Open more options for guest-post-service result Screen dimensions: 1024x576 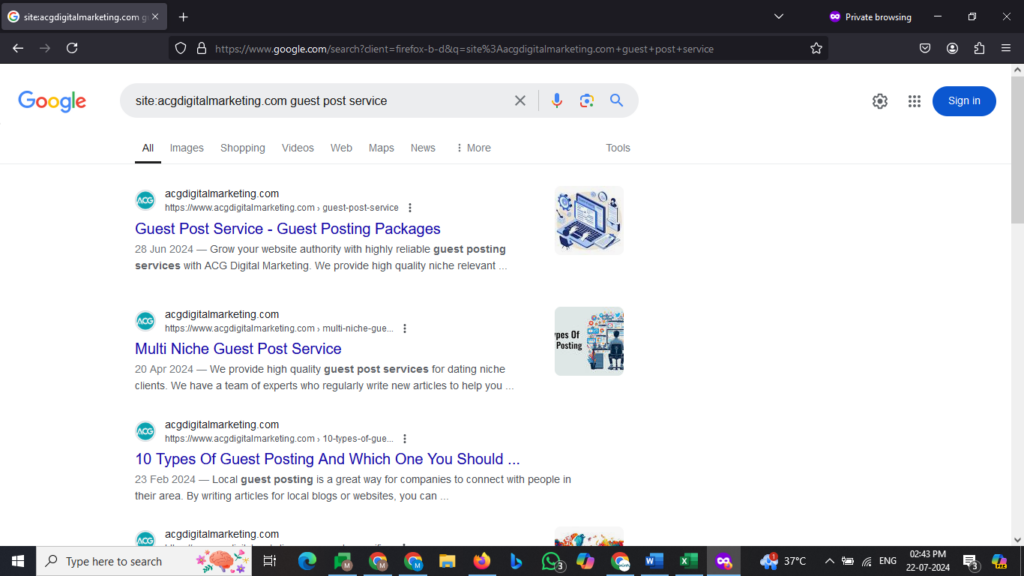click(x=410, y=208)
